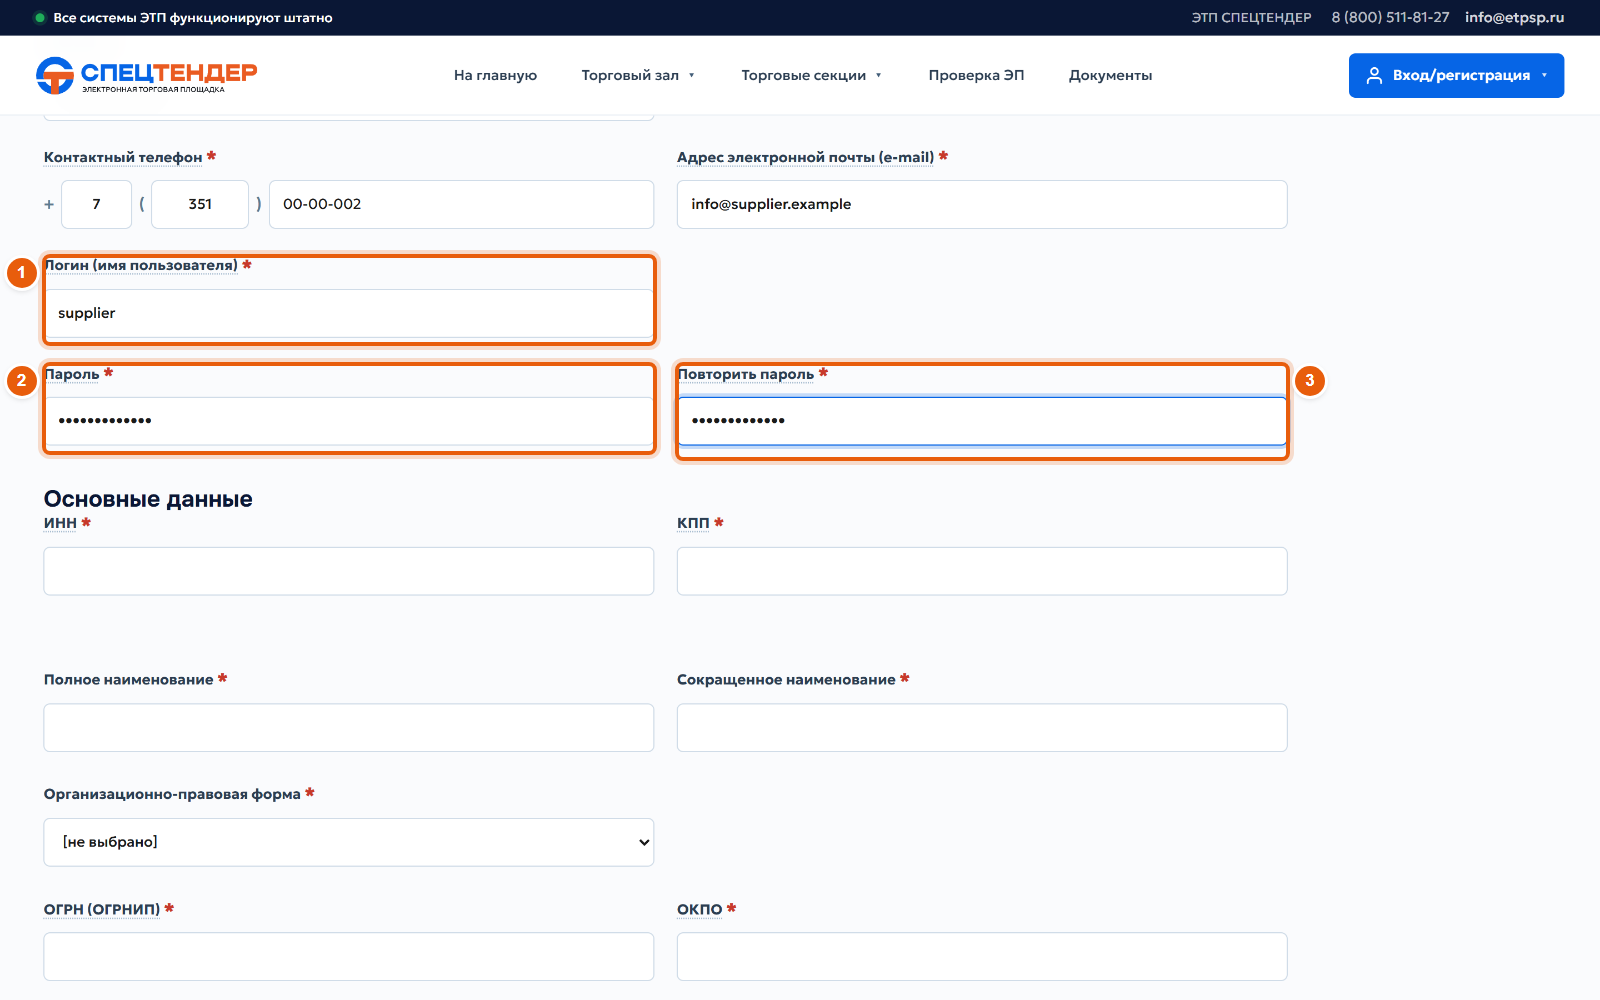1600x1000 pixels.
Task: Click the Спецтендер logo
Action: tap(146, 75)
